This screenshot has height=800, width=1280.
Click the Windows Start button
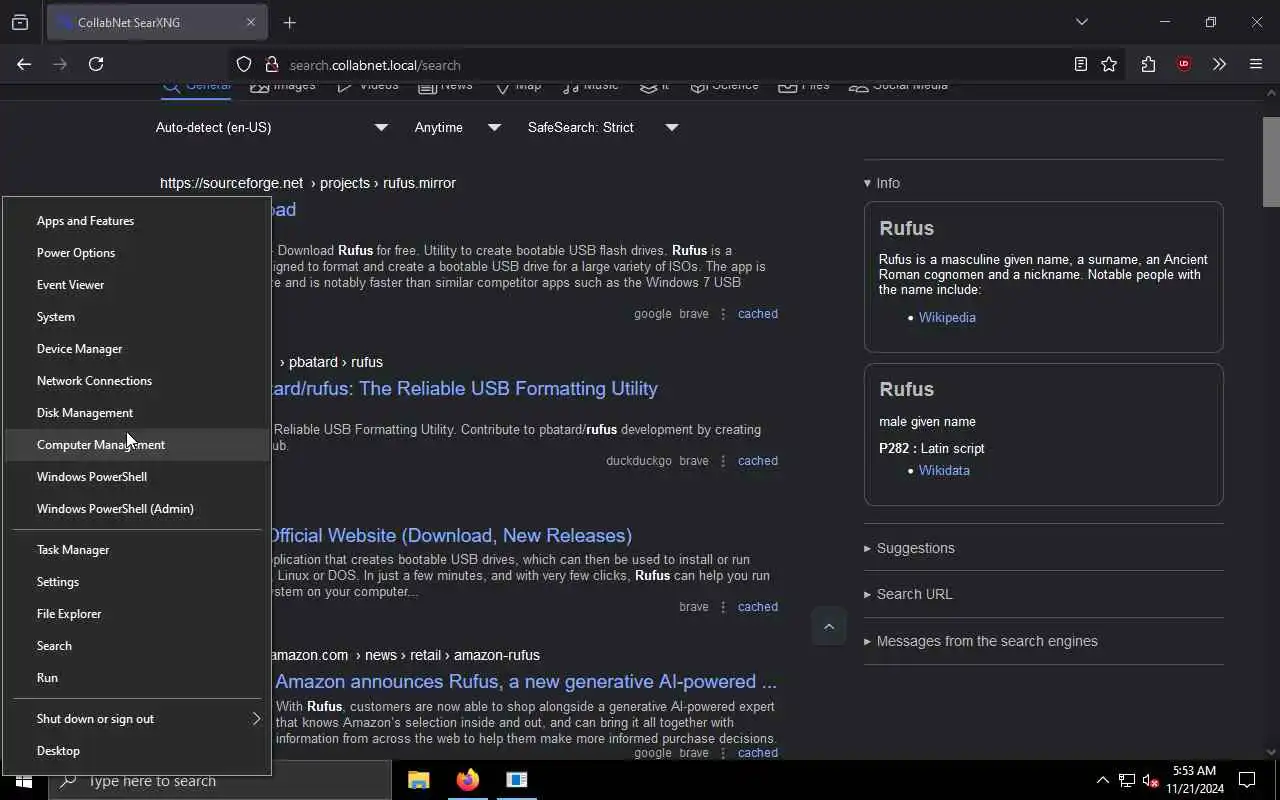[24, 781]
